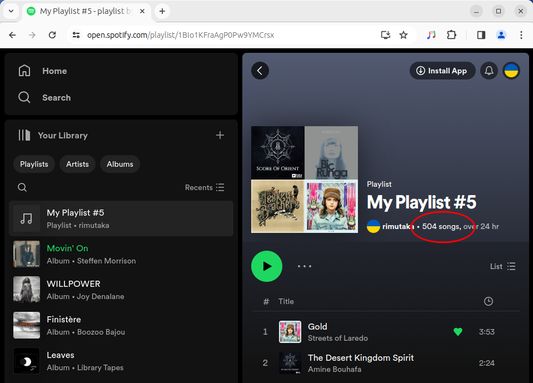Image resolution: width=533 pixels, height=383 pixels.
Task: Filter library by Playlists chip
Action: tap(34, 164)
